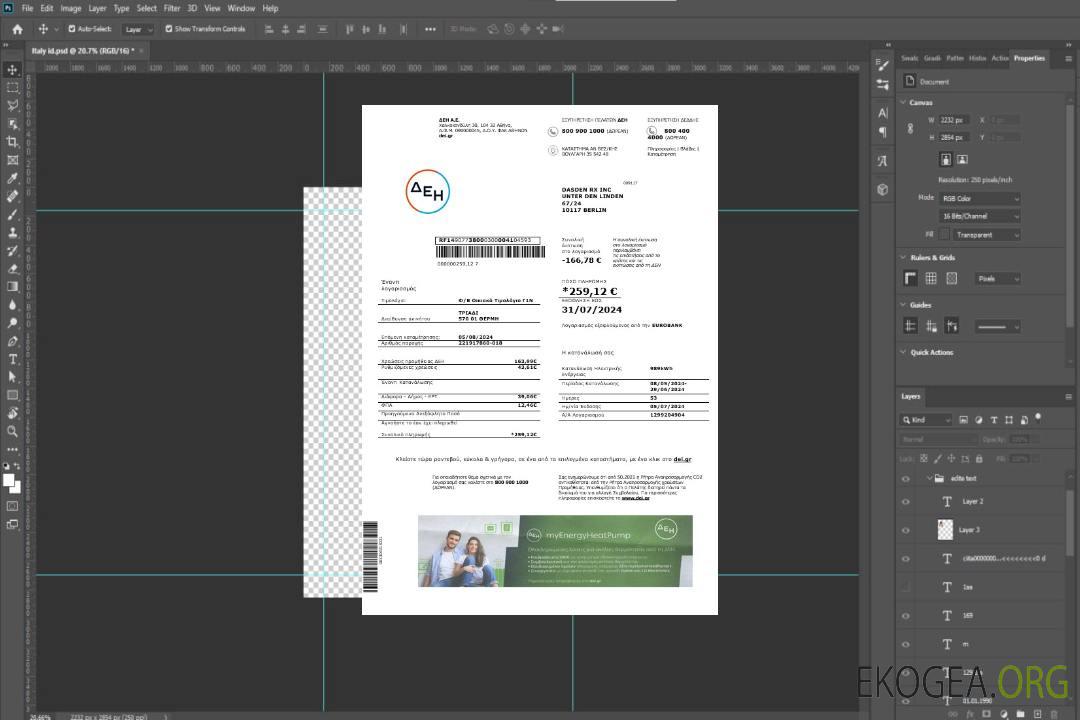This screenshot has height=720, width=1080.
Task: Collapse the Canvas section
Action: click(x=903, y=103)
